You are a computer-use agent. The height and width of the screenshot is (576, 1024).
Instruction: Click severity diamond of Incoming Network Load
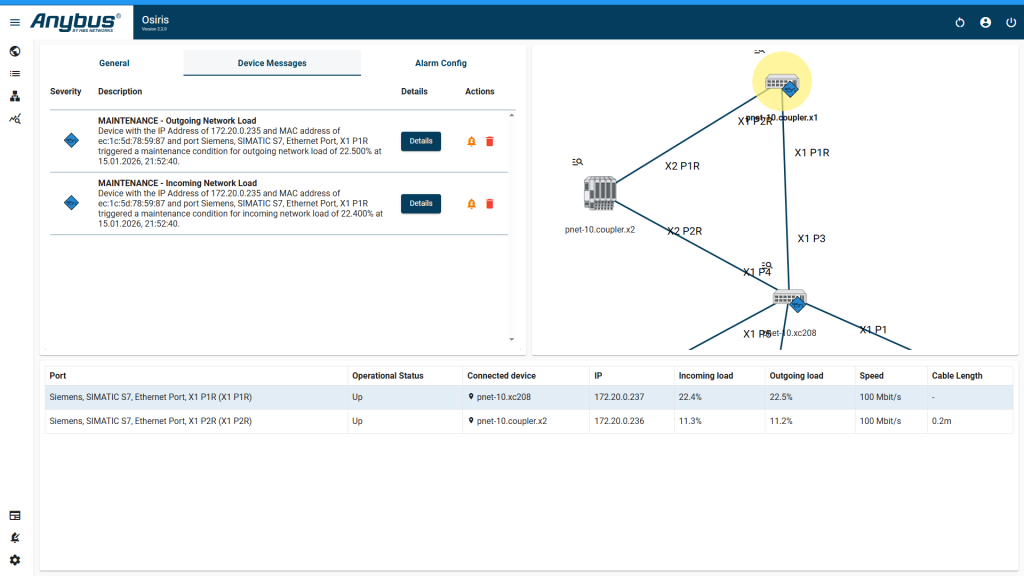(x=71, y=203)
